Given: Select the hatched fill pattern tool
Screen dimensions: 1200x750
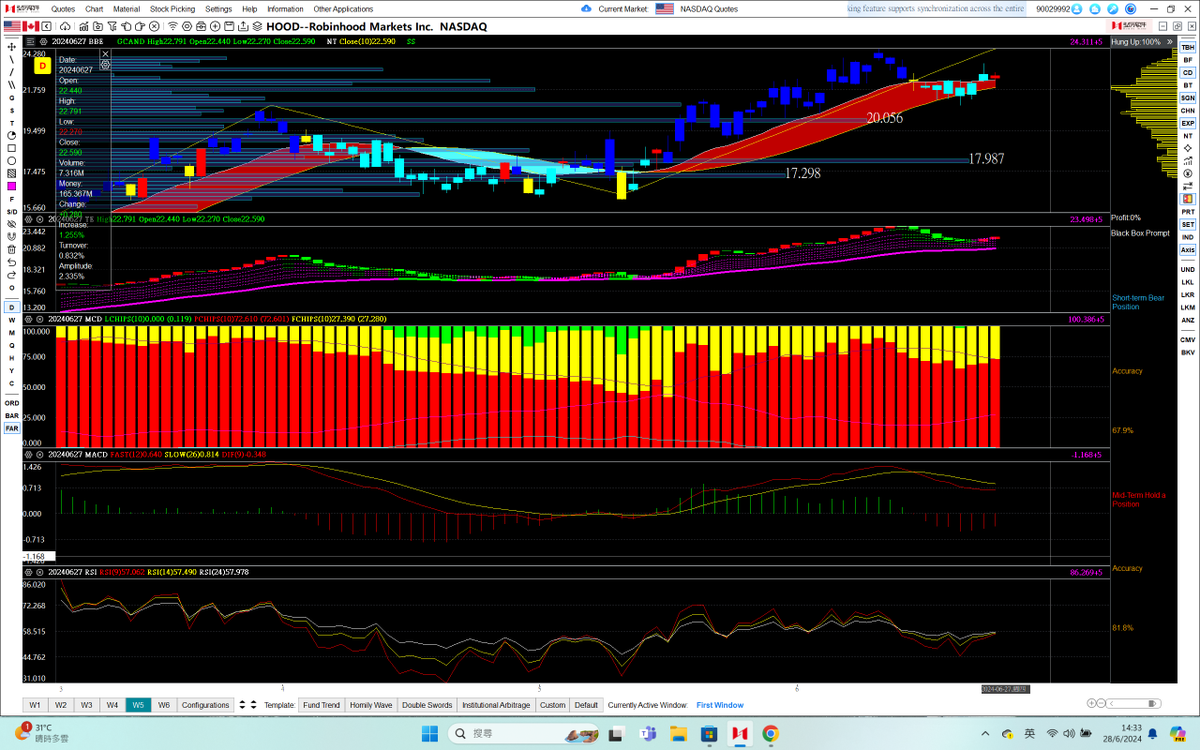Looking at the screenshot, I should (12, 173).
